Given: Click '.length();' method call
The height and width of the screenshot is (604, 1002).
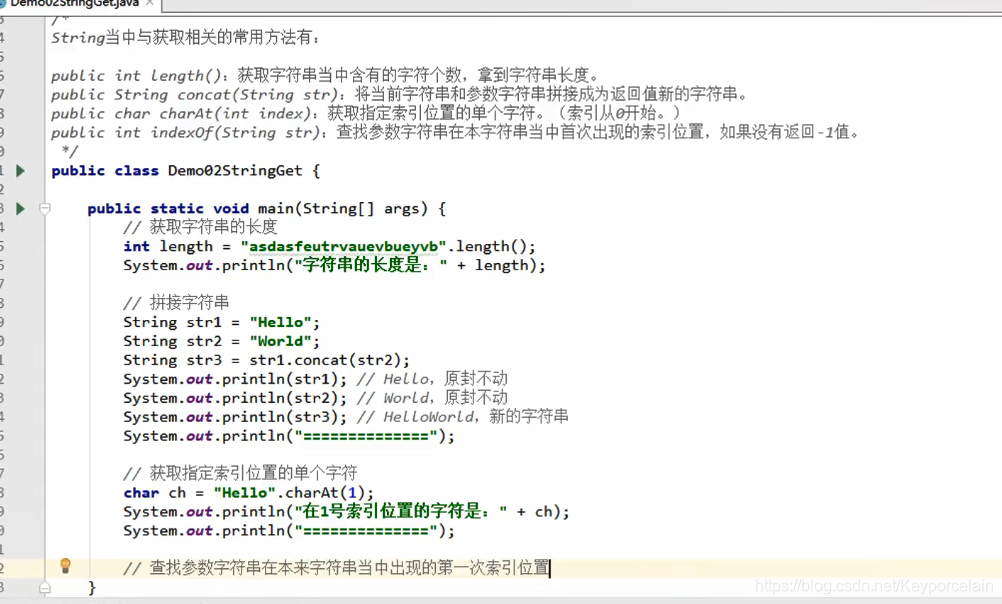Looking at the screenshot, I should [491, 247].
